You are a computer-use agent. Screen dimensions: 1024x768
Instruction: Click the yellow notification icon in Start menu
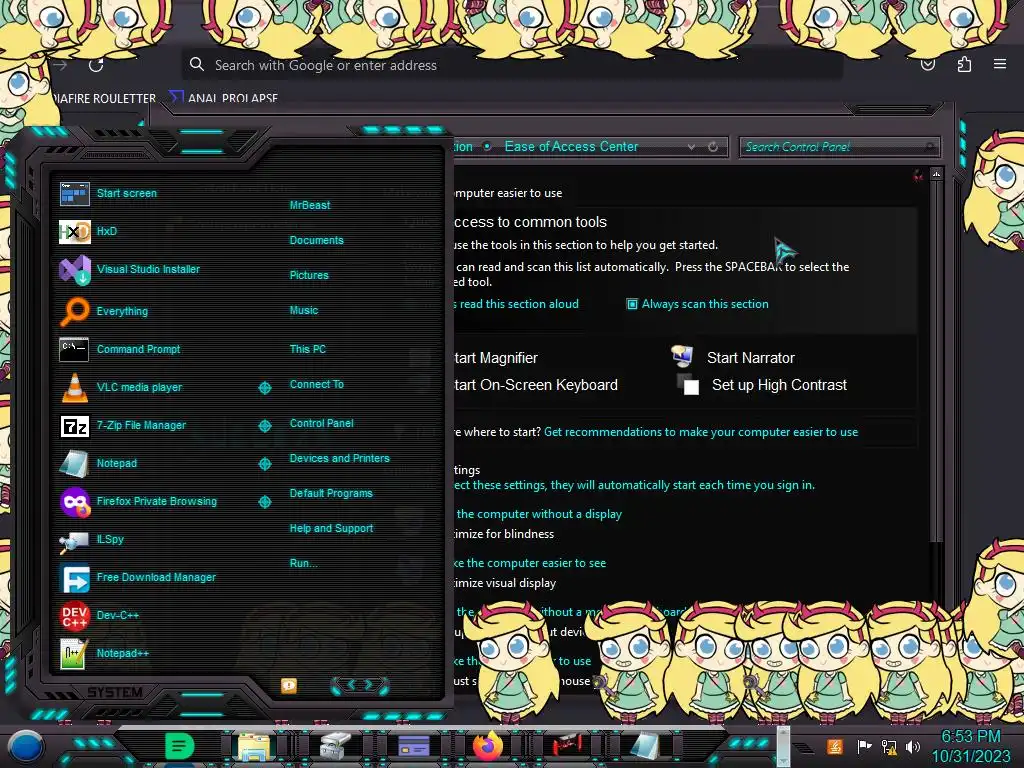pyautogui.click(x=289, y=685)
